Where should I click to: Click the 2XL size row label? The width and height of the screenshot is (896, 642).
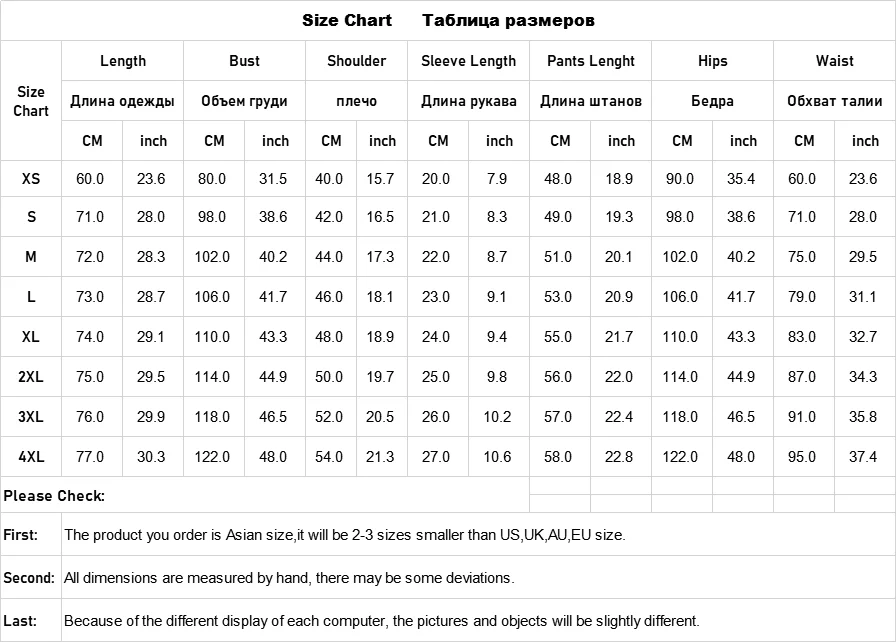click(31, 377)
